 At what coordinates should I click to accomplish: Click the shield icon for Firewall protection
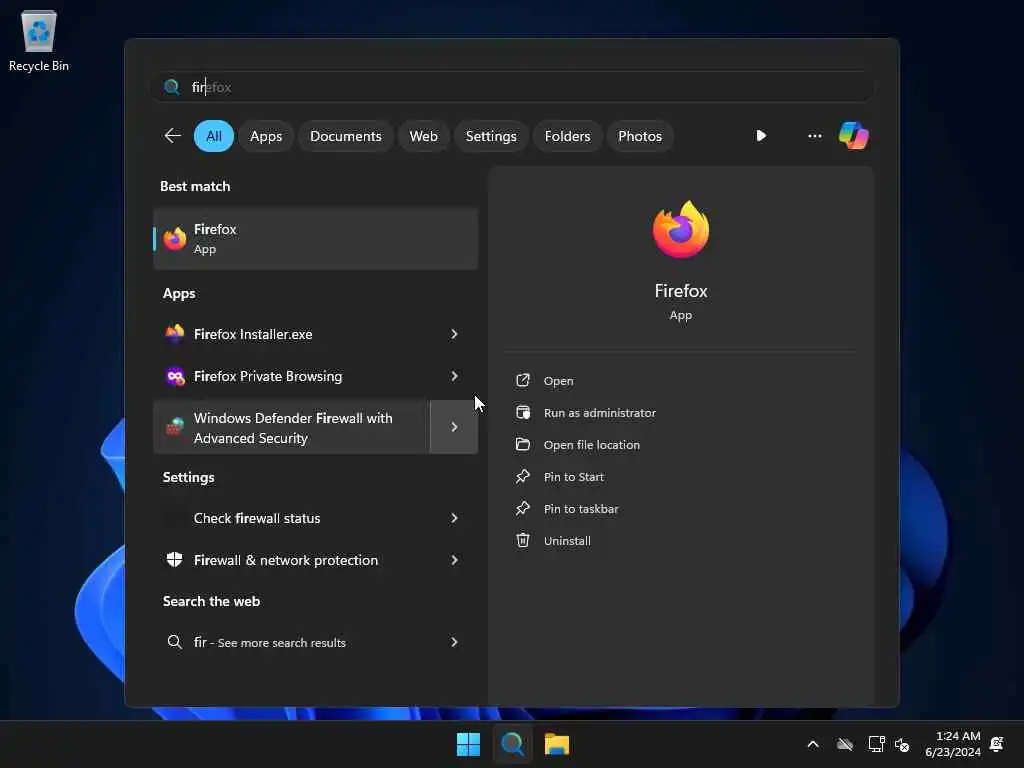(x=174, y=560)
